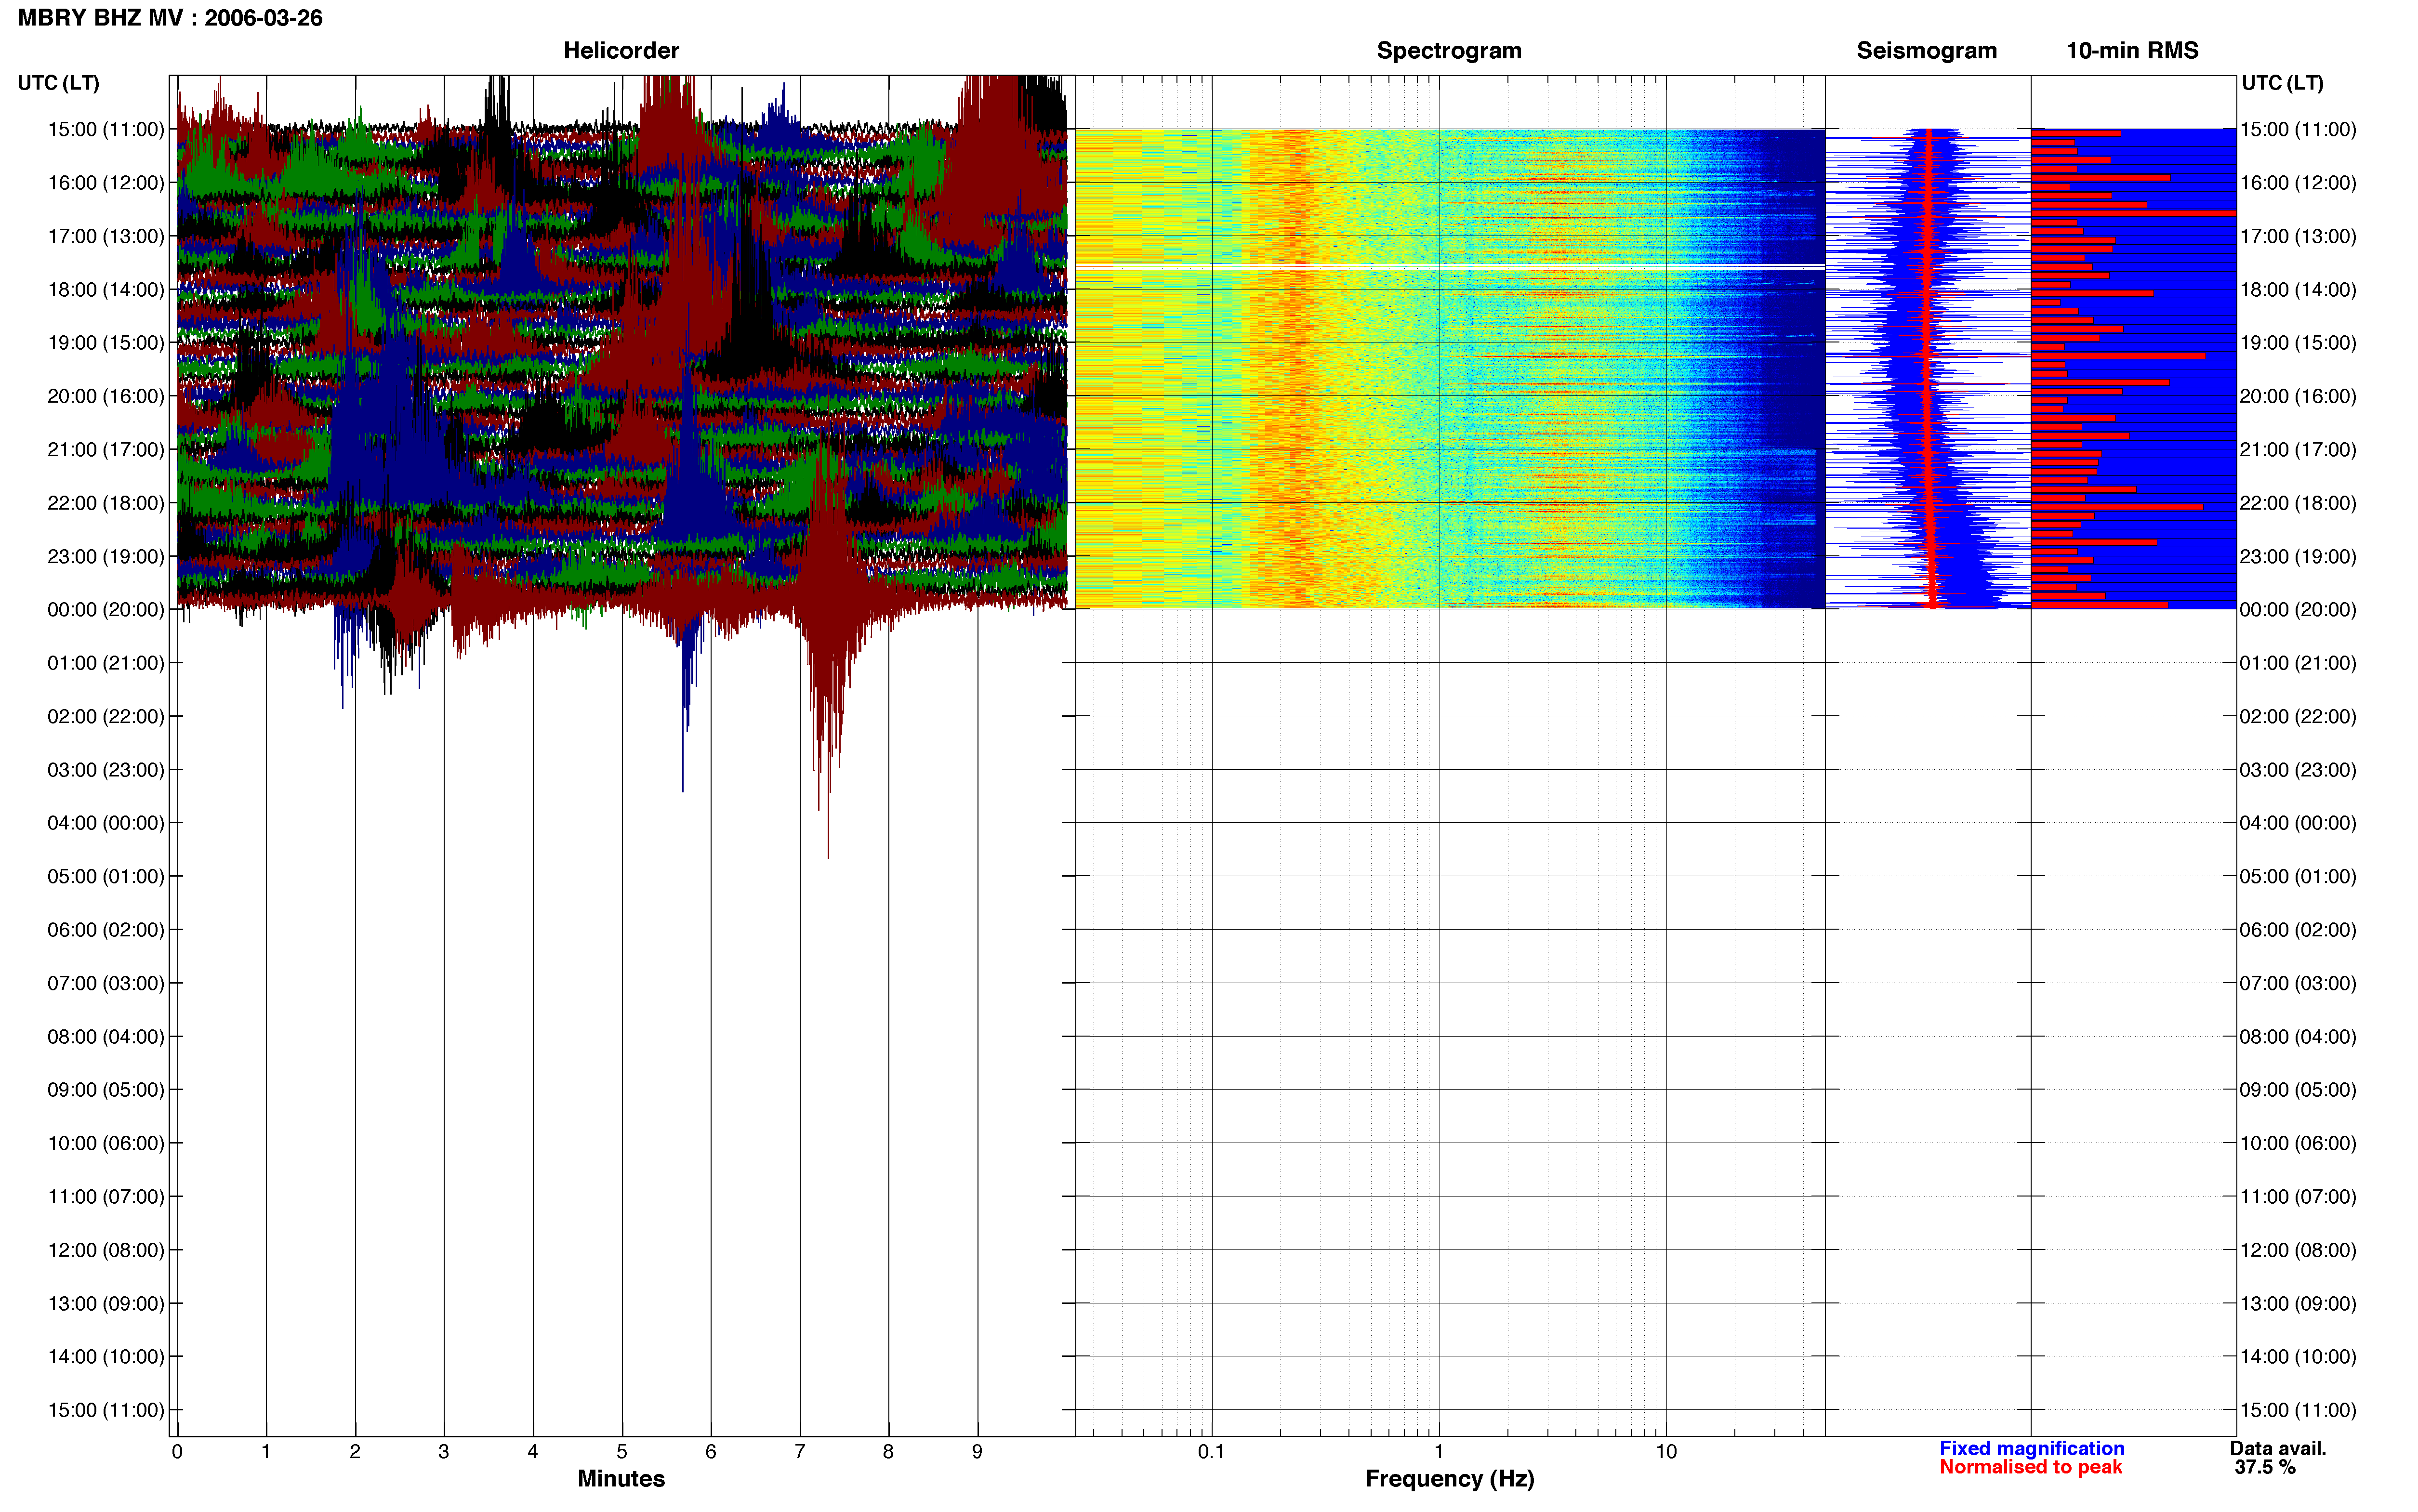The height and width of the screenshot is (1512, 2418).
Task: Click left-axis label '08:00 (04:00)'
Action: tap(106, 1037)
